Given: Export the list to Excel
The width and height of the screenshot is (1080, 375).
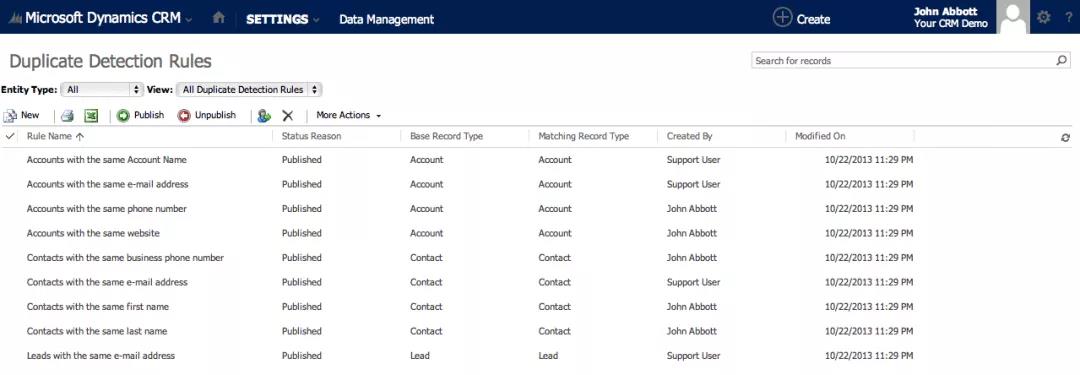Looking at the screenshot, I should 91,116.
